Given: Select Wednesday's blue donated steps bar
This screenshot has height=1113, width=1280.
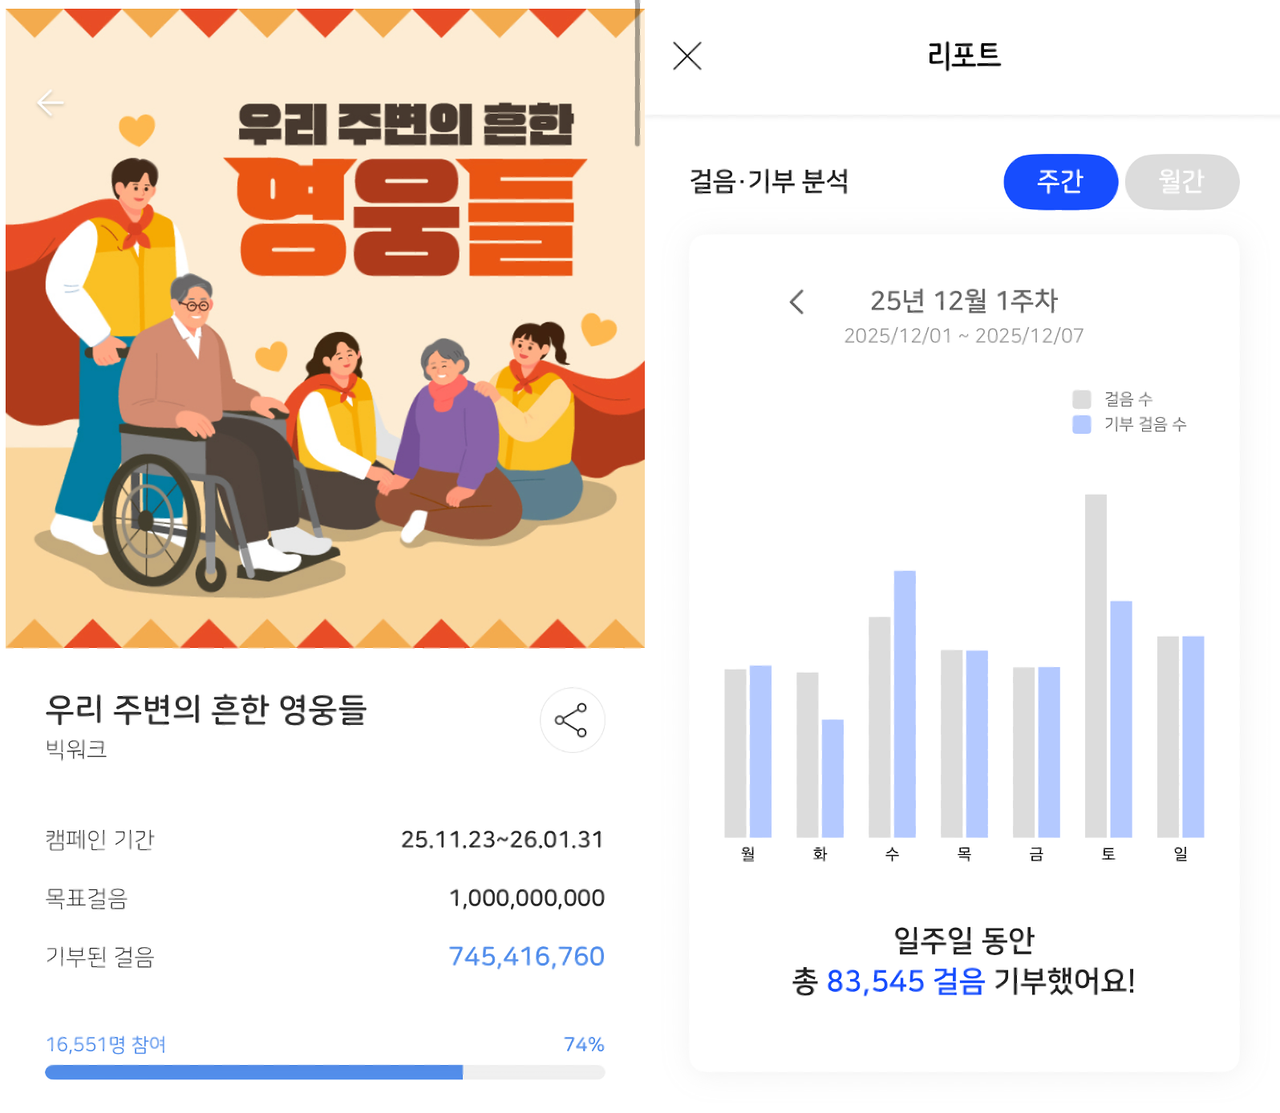Looking at the screenshot, I should click(x=905, y=704).
